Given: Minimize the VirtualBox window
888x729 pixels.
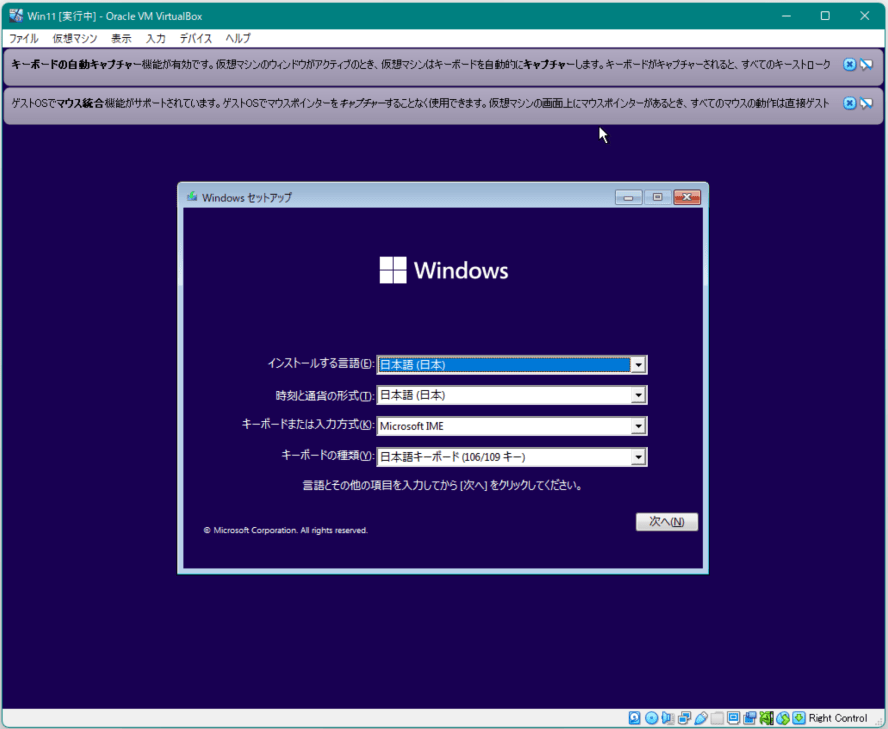Looking at the screenshot, I should (x=786, y=16).
